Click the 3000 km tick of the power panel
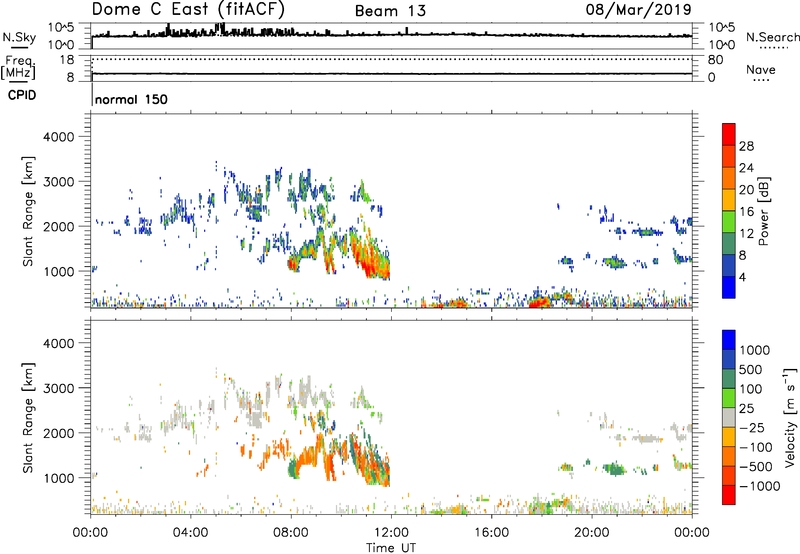Screen dimensions: 800x554 tap(59, 182)
